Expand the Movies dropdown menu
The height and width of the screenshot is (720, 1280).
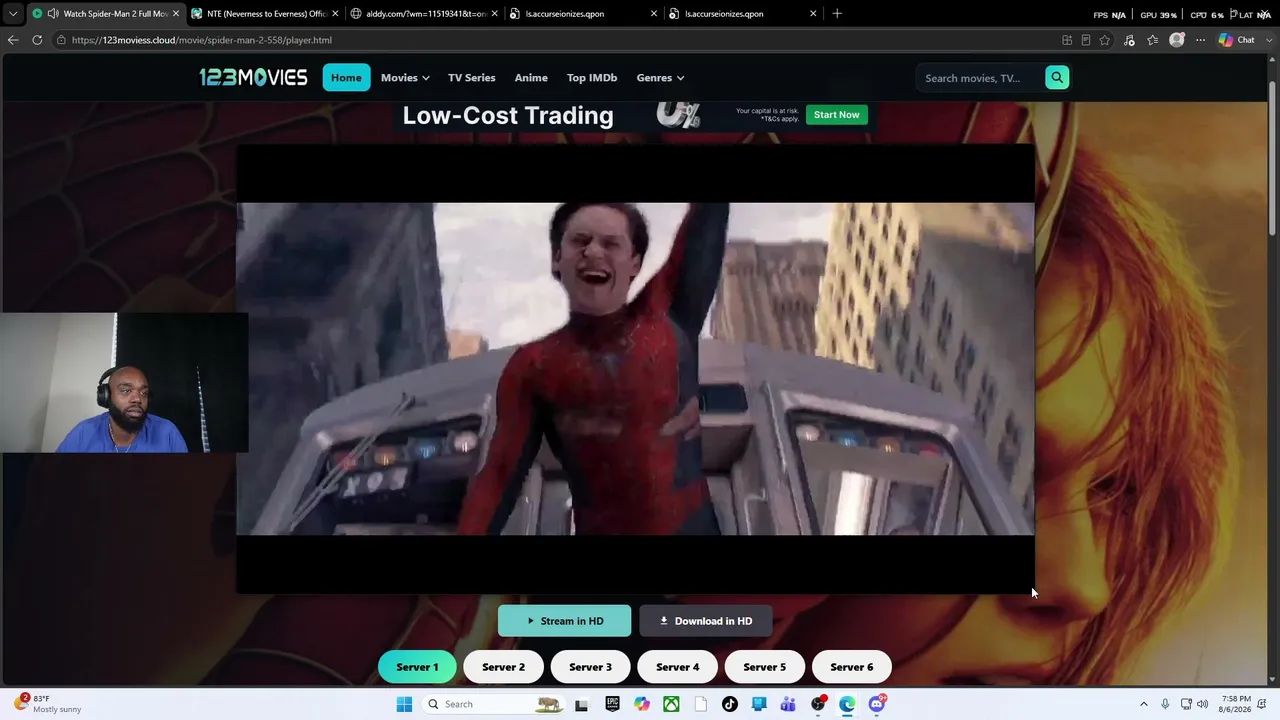(x=405, y=78)
